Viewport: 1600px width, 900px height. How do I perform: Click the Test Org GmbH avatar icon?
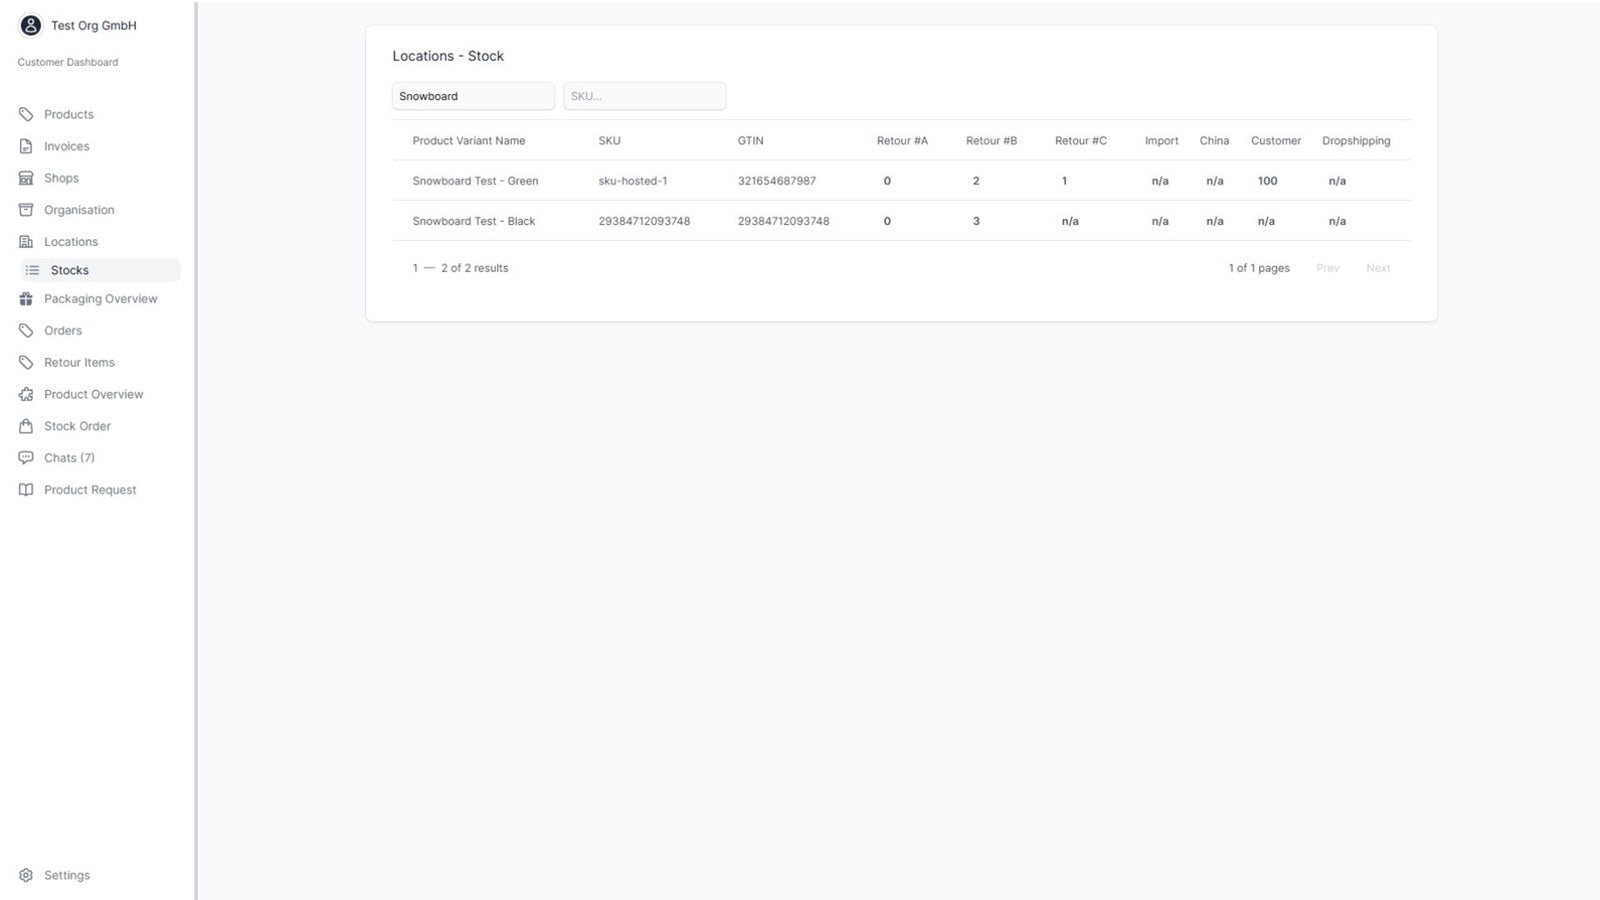[x=31, y=25]
